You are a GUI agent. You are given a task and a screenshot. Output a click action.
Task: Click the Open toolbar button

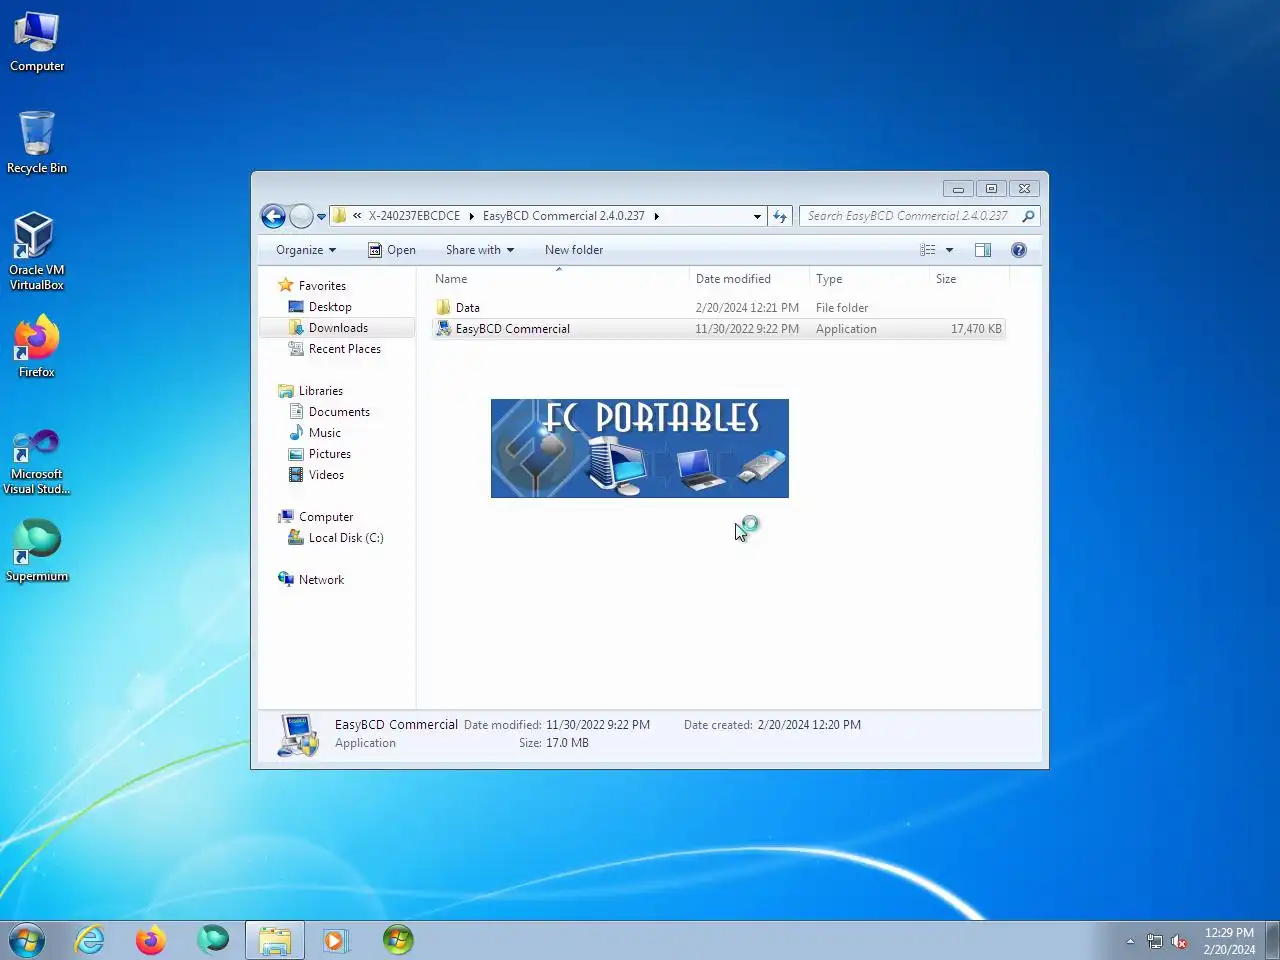click(391, 250)
